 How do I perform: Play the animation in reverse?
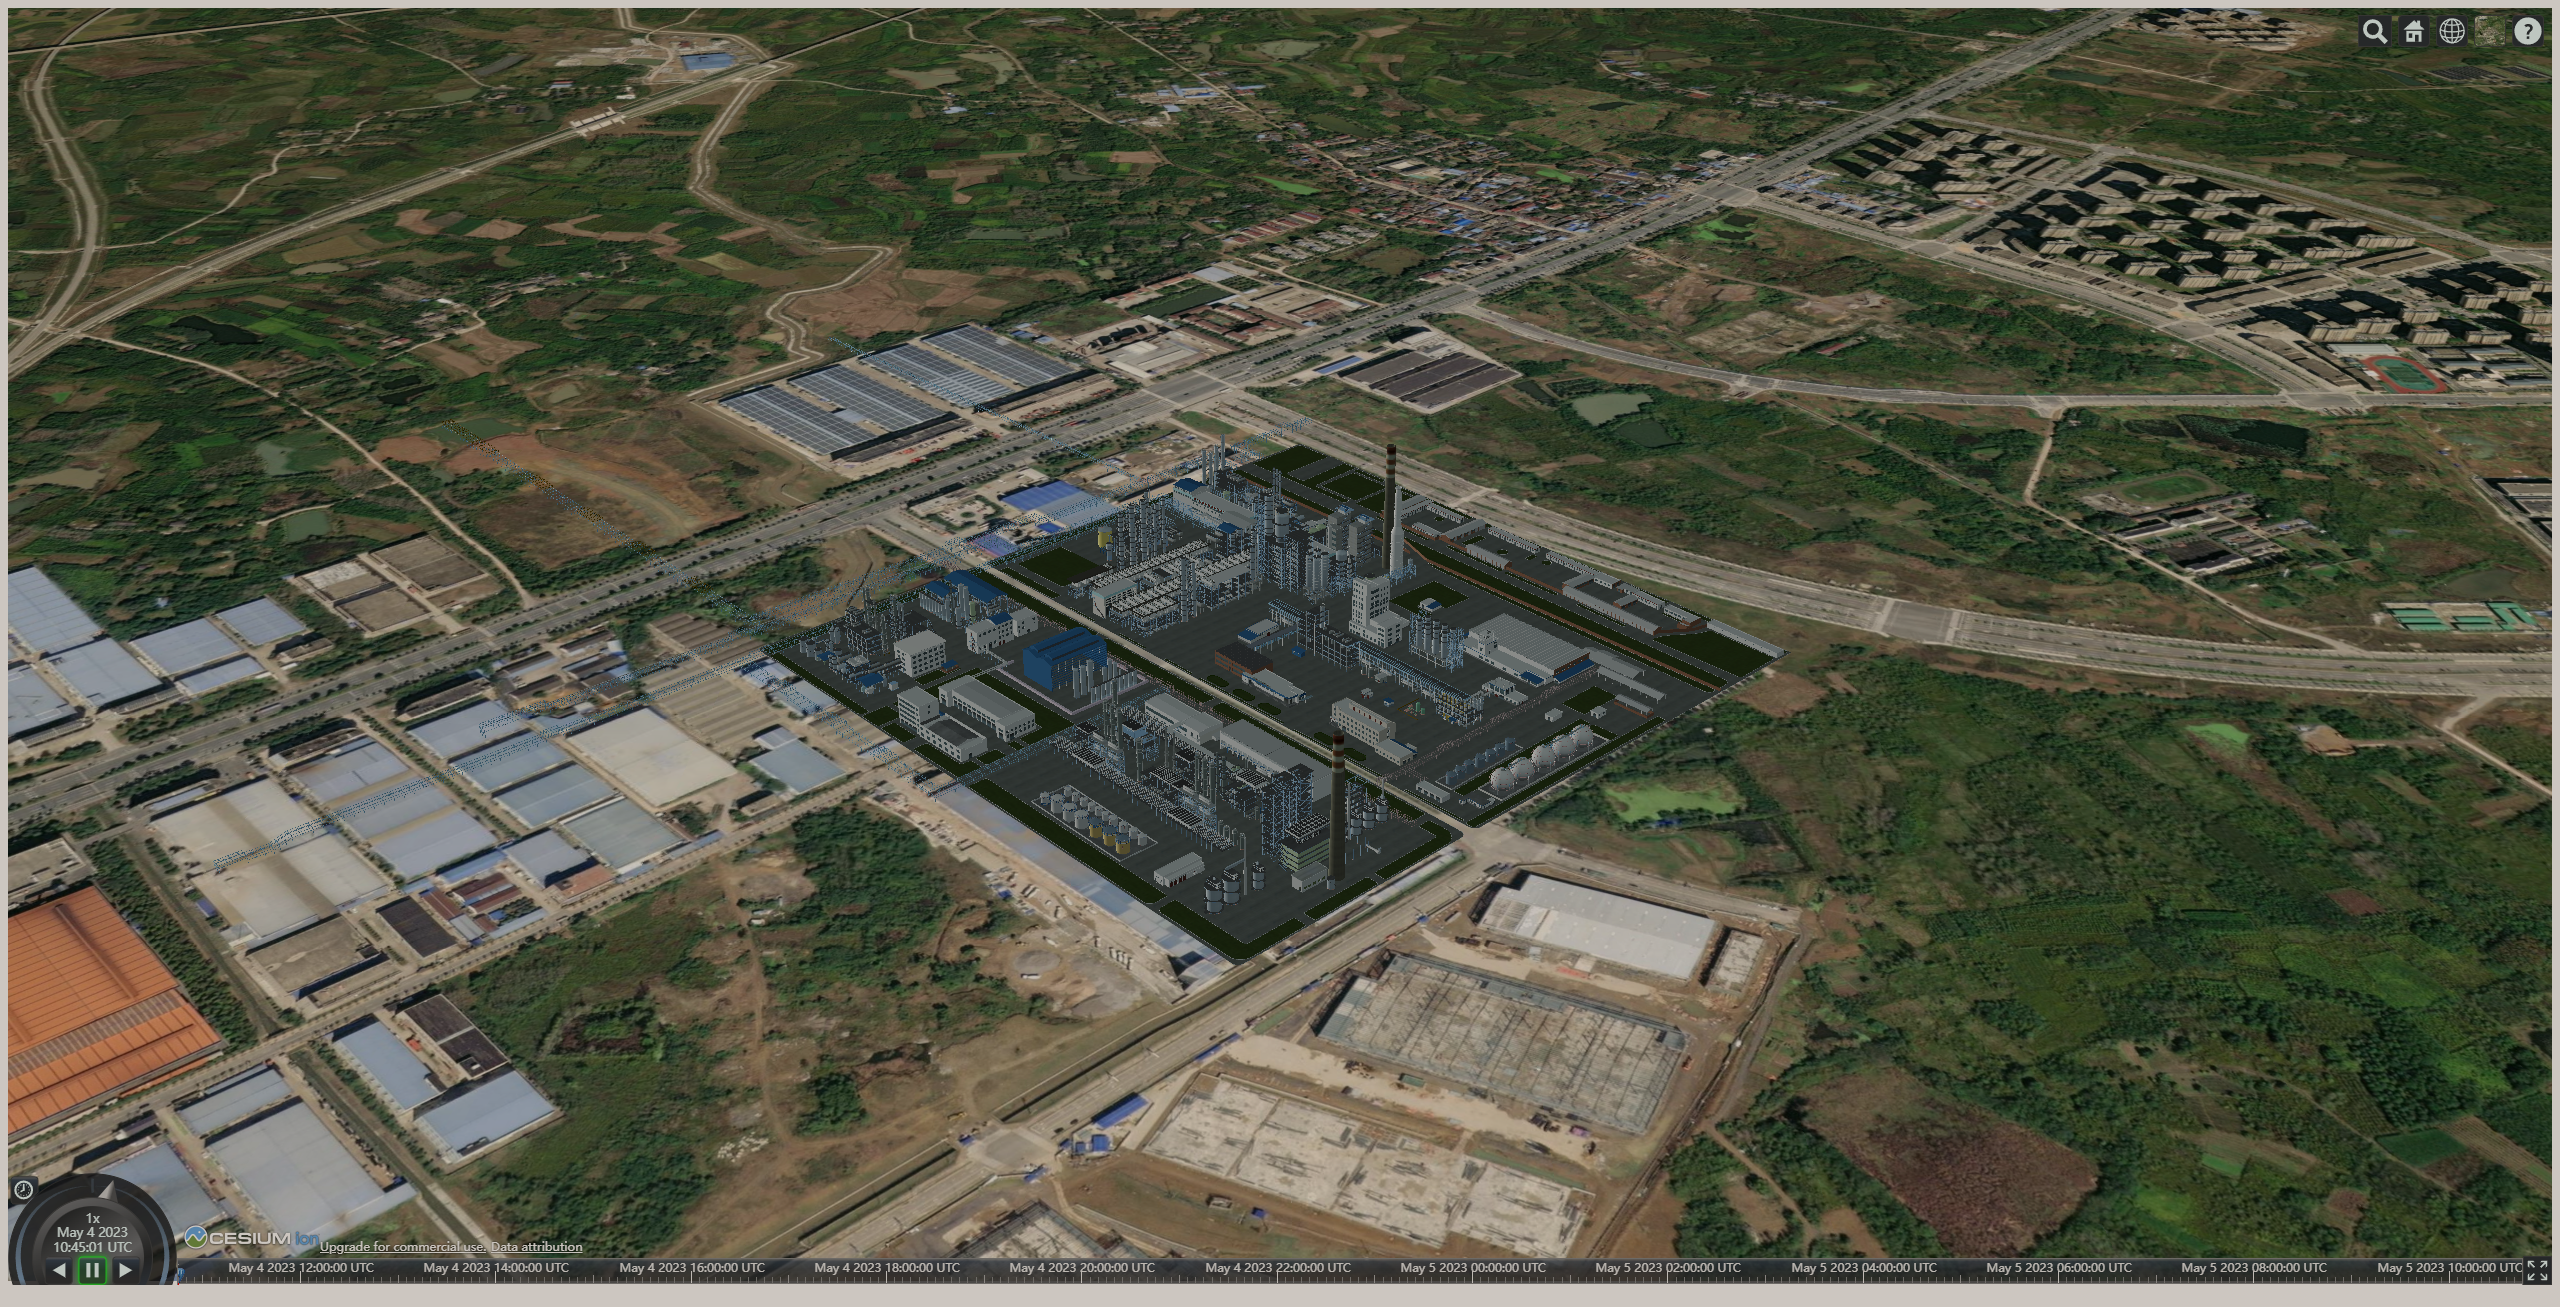click(x=59, y=1270)
